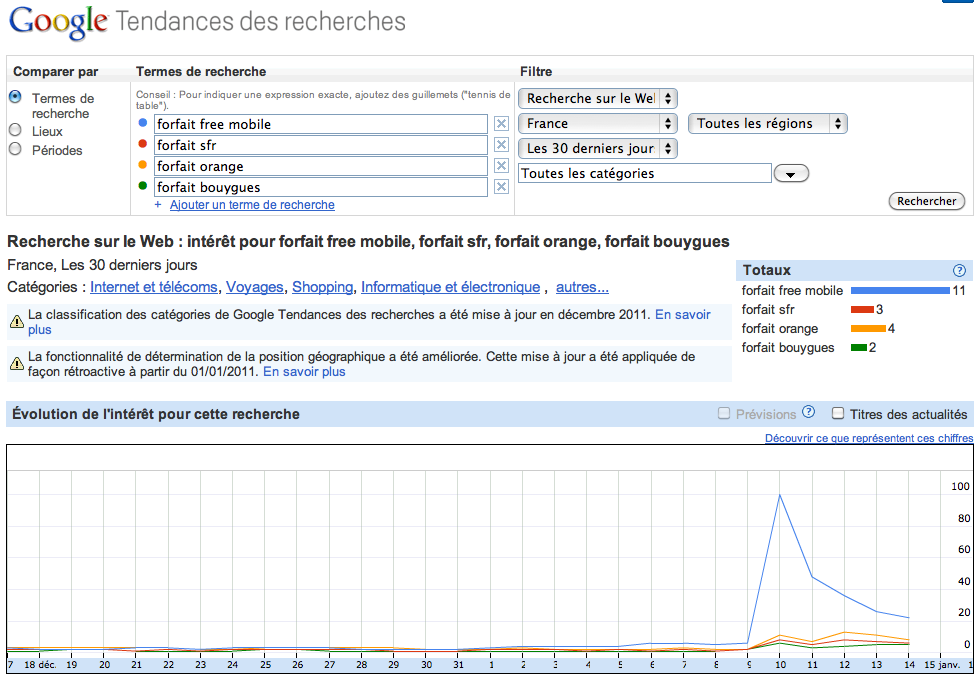Open 'Les 30 derniers jours' dropdown
975x675 pixels.
click(x=598, y=149)
